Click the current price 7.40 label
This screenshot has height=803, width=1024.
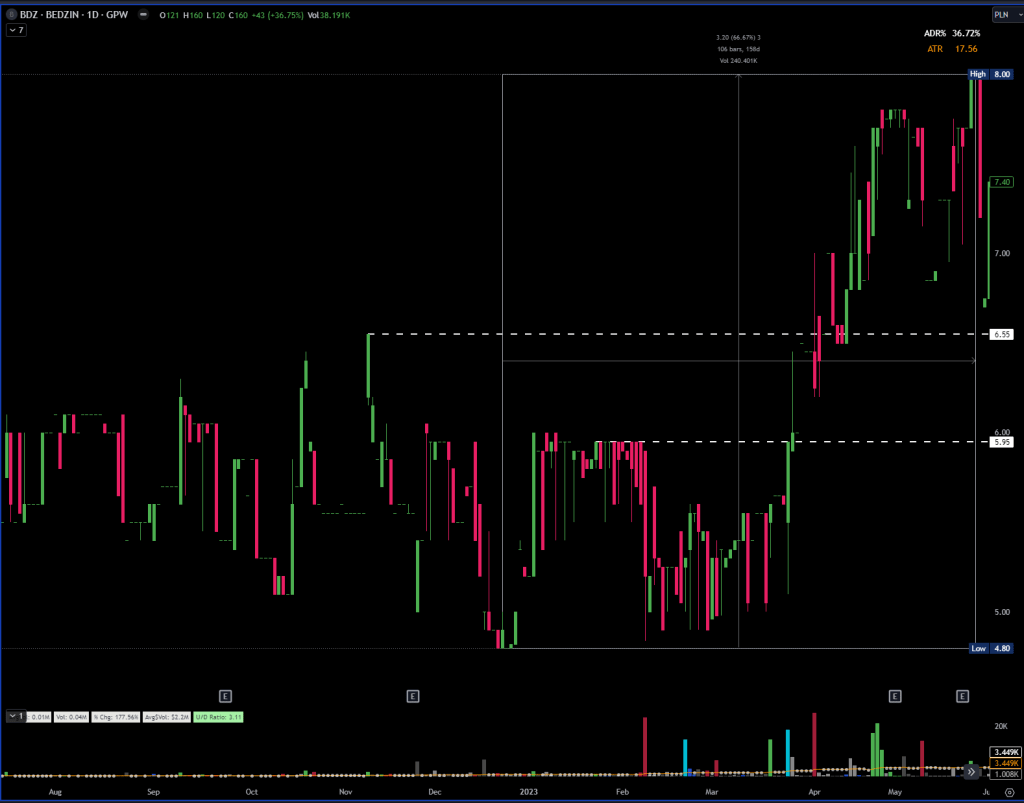pos(1001,182)
